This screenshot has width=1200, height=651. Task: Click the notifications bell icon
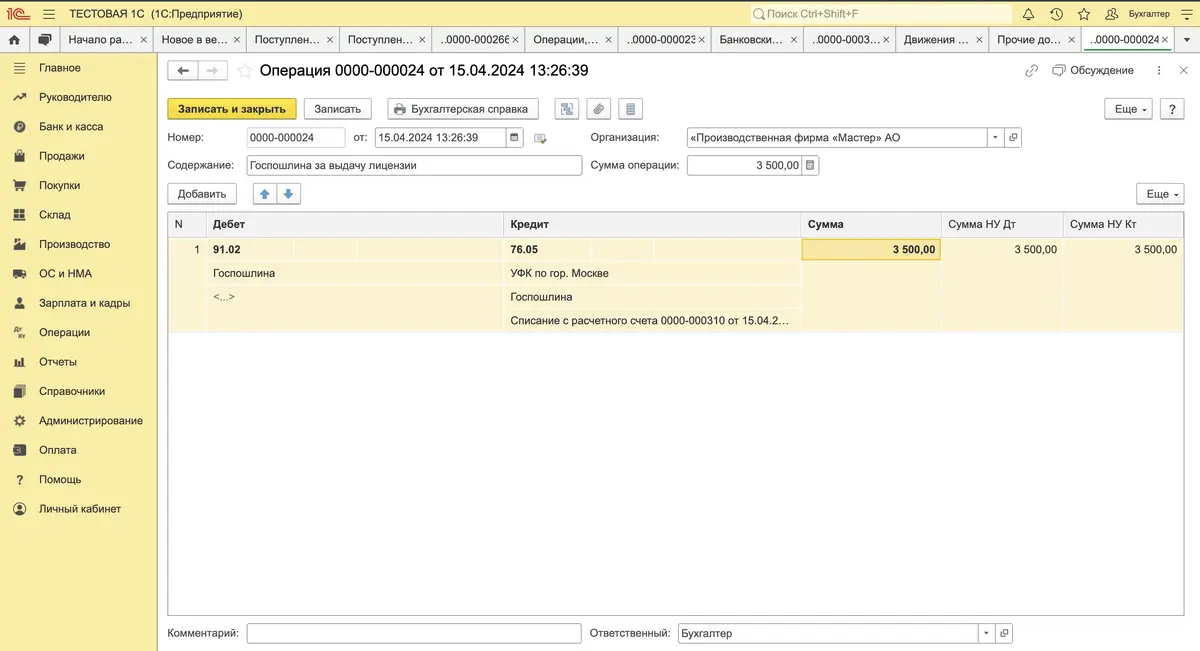coord(1028,14)
